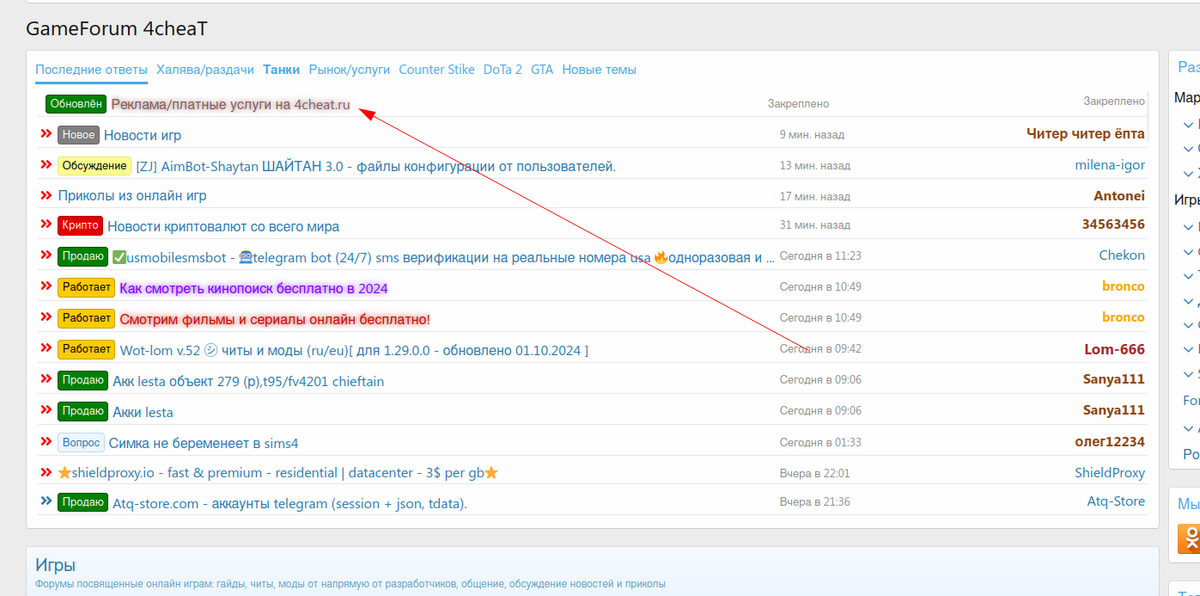Click the arrow icon beside 'Симка не беременеет в sims4'
Viewport: 1200px width, 596px height.
pyautogui.click(x=45, y=441)
